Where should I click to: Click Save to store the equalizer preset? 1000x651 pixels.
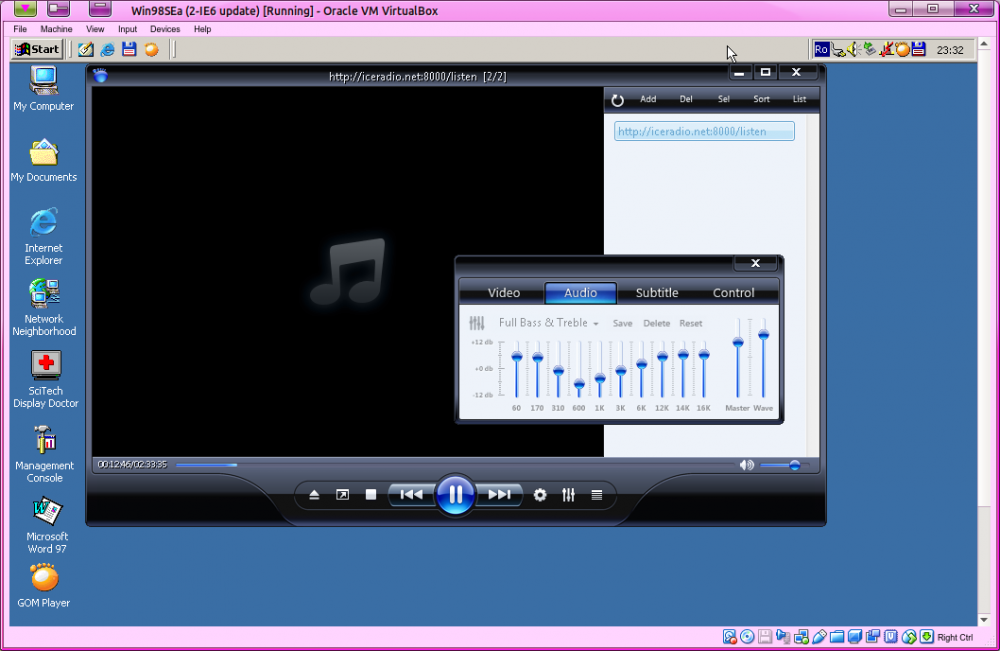[x=622, y=324]
